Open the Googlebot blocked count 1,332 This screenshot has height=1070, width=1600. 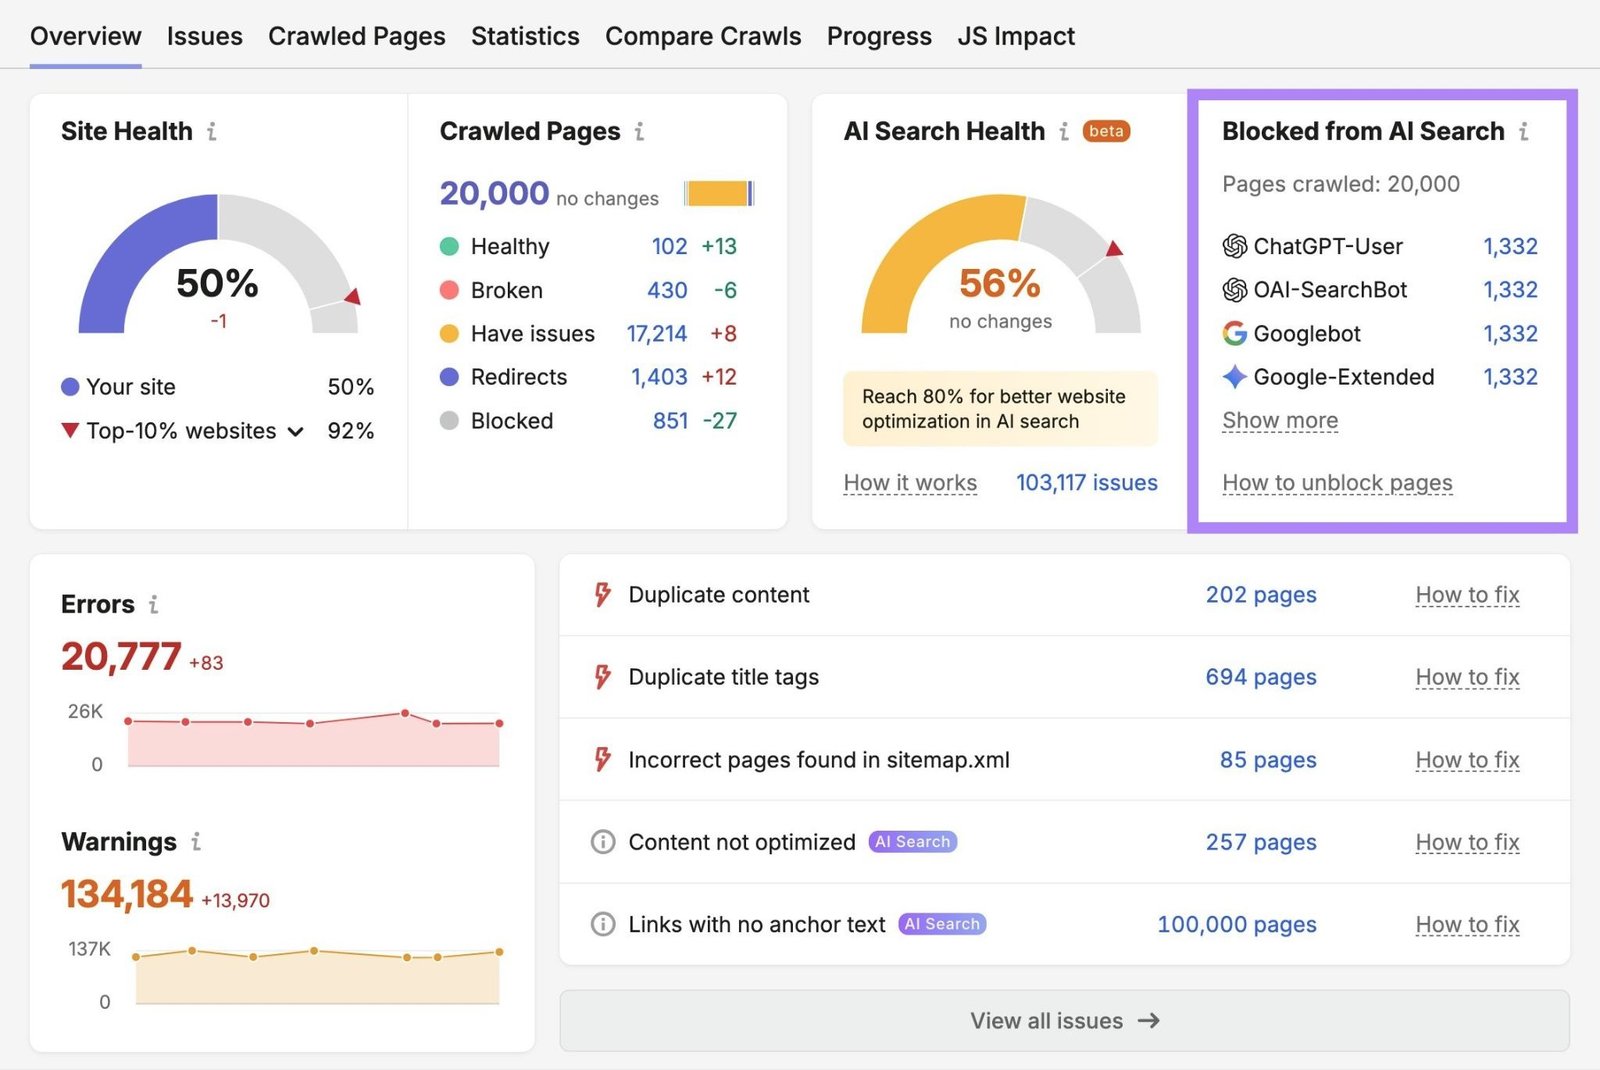[1510, 333]
